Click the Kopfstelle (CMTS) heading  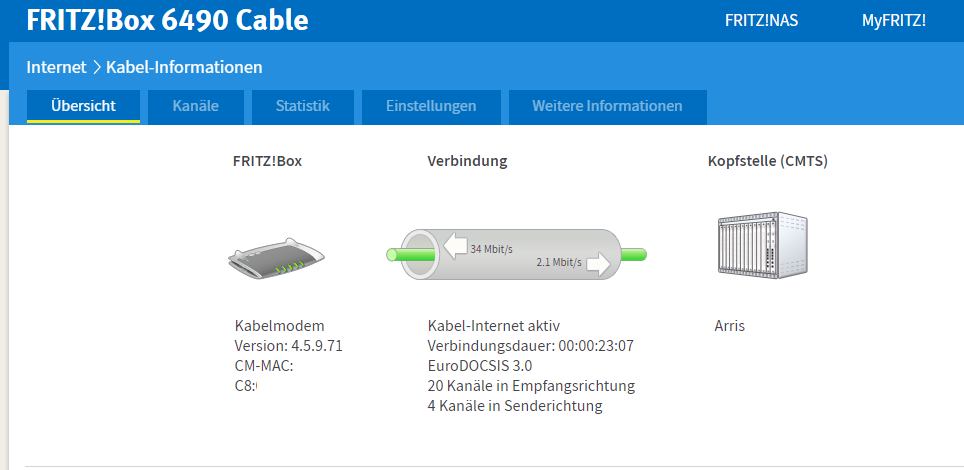click(767, 160)
